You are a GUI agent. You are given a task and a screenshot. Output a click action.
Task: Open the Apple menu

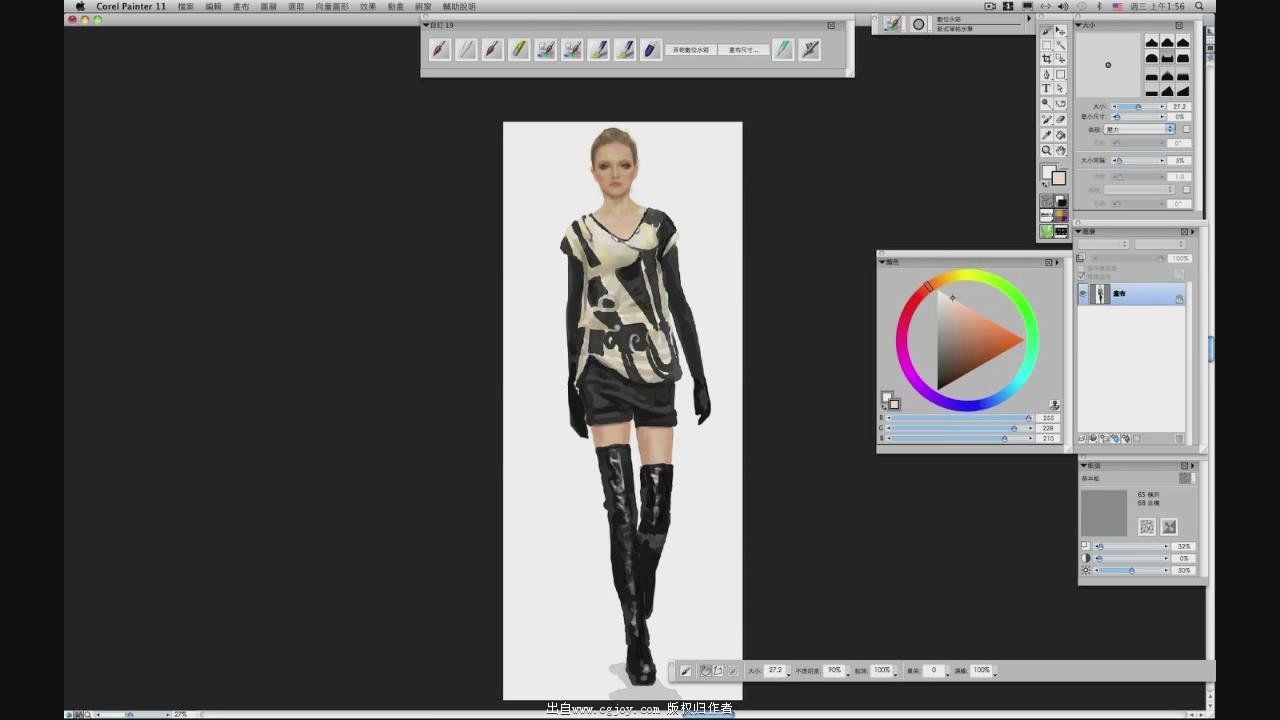click(80, 6)
